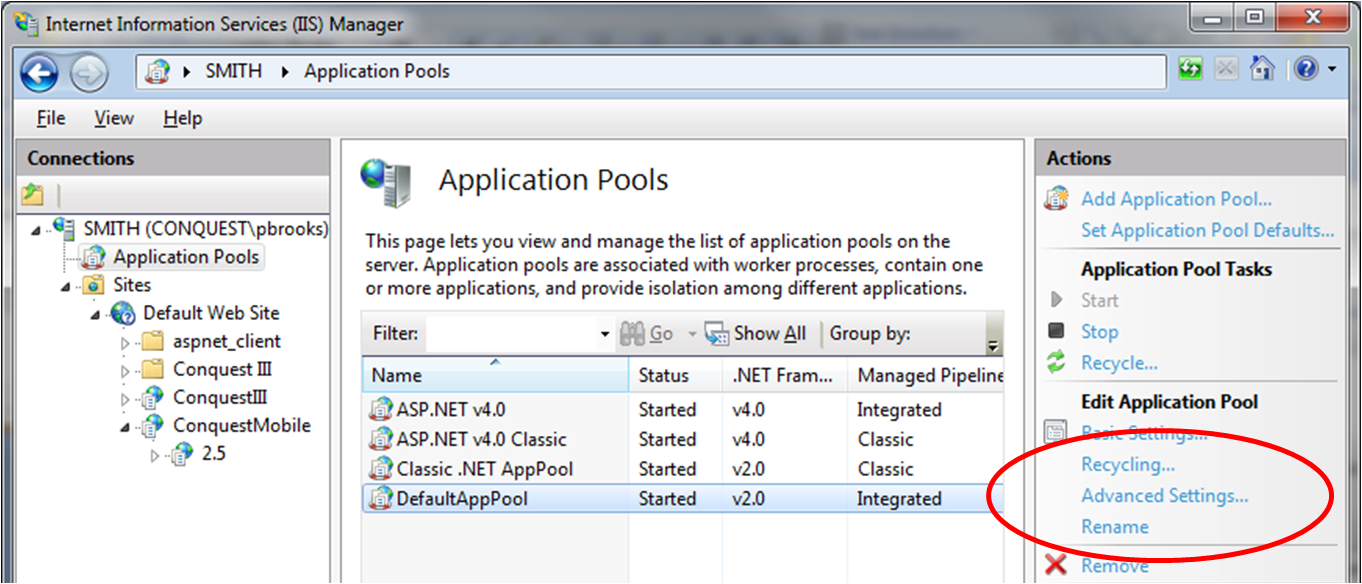Click the Recycle action link
The image size is (1362, 584).
[1119, 363]
